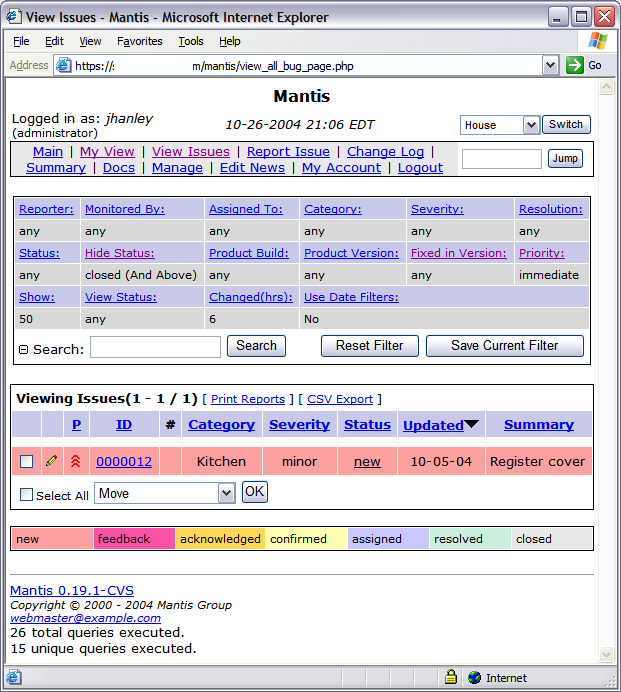Click the Logout link
621x692 pixels.
click(420, 168)
